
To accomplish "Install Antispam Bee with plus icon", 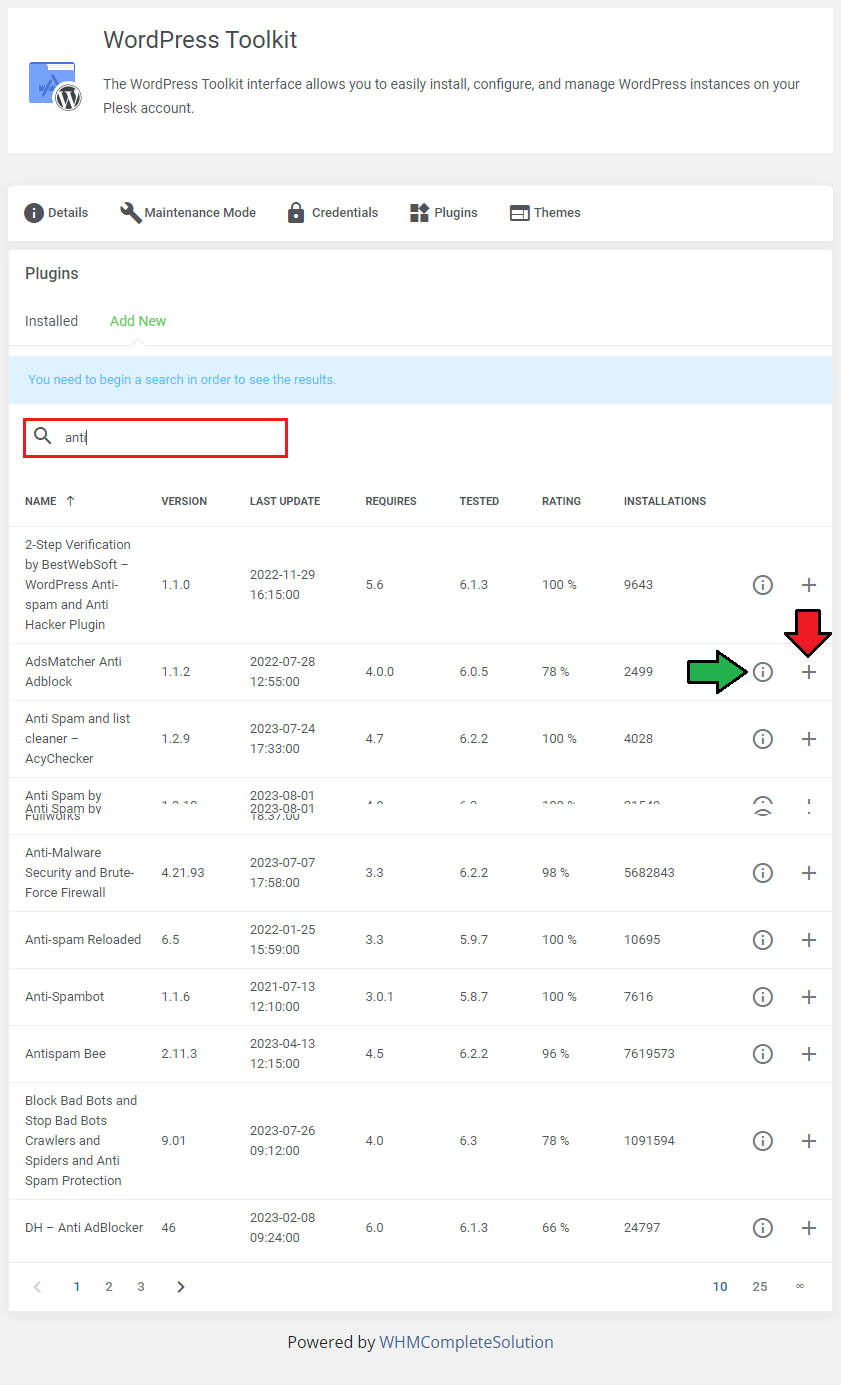I will (x=809, y=1054).
